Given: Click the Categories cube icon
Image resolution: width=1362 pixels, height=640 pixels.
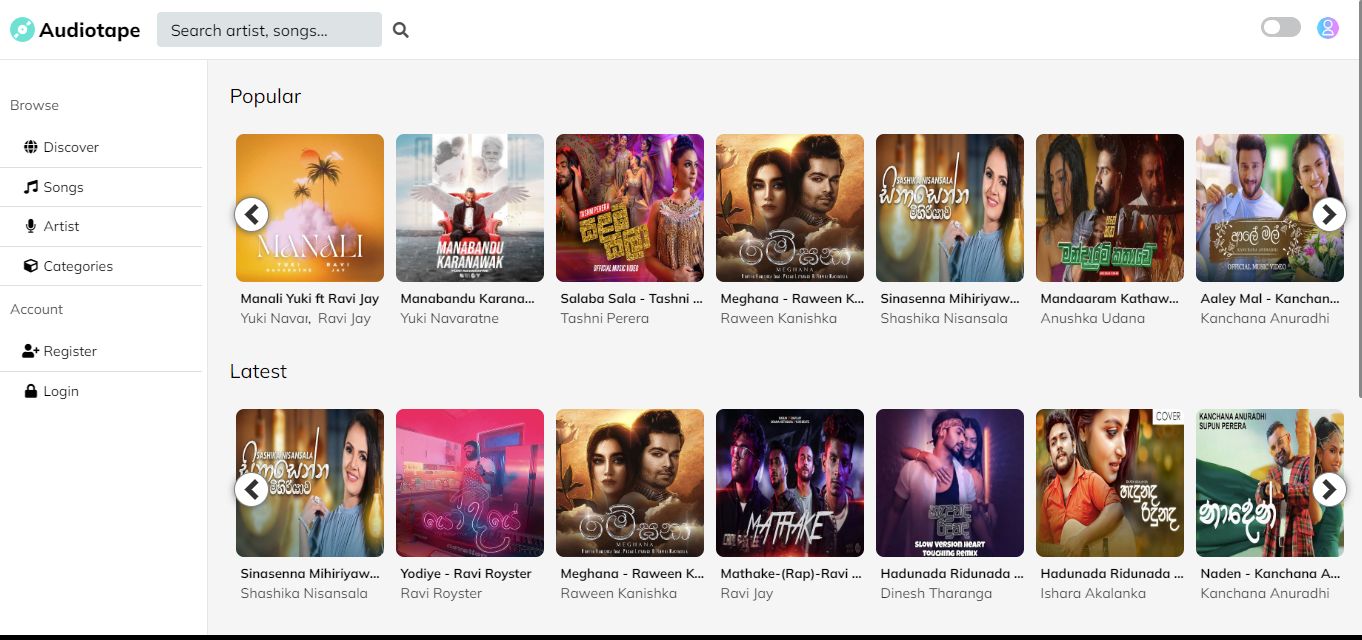Looking at the screenshot, I should [x=31, y=266].
